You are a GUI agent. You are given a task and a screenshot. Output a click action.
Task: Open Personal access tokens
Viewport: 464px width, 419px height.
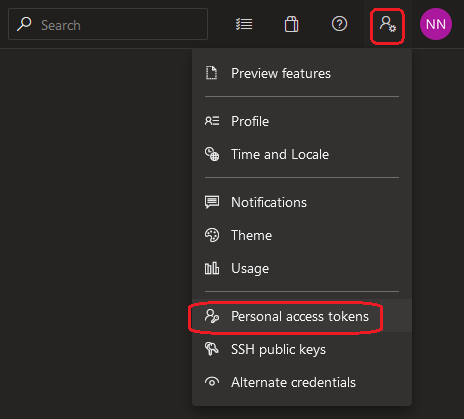click(x=302, y=316)
